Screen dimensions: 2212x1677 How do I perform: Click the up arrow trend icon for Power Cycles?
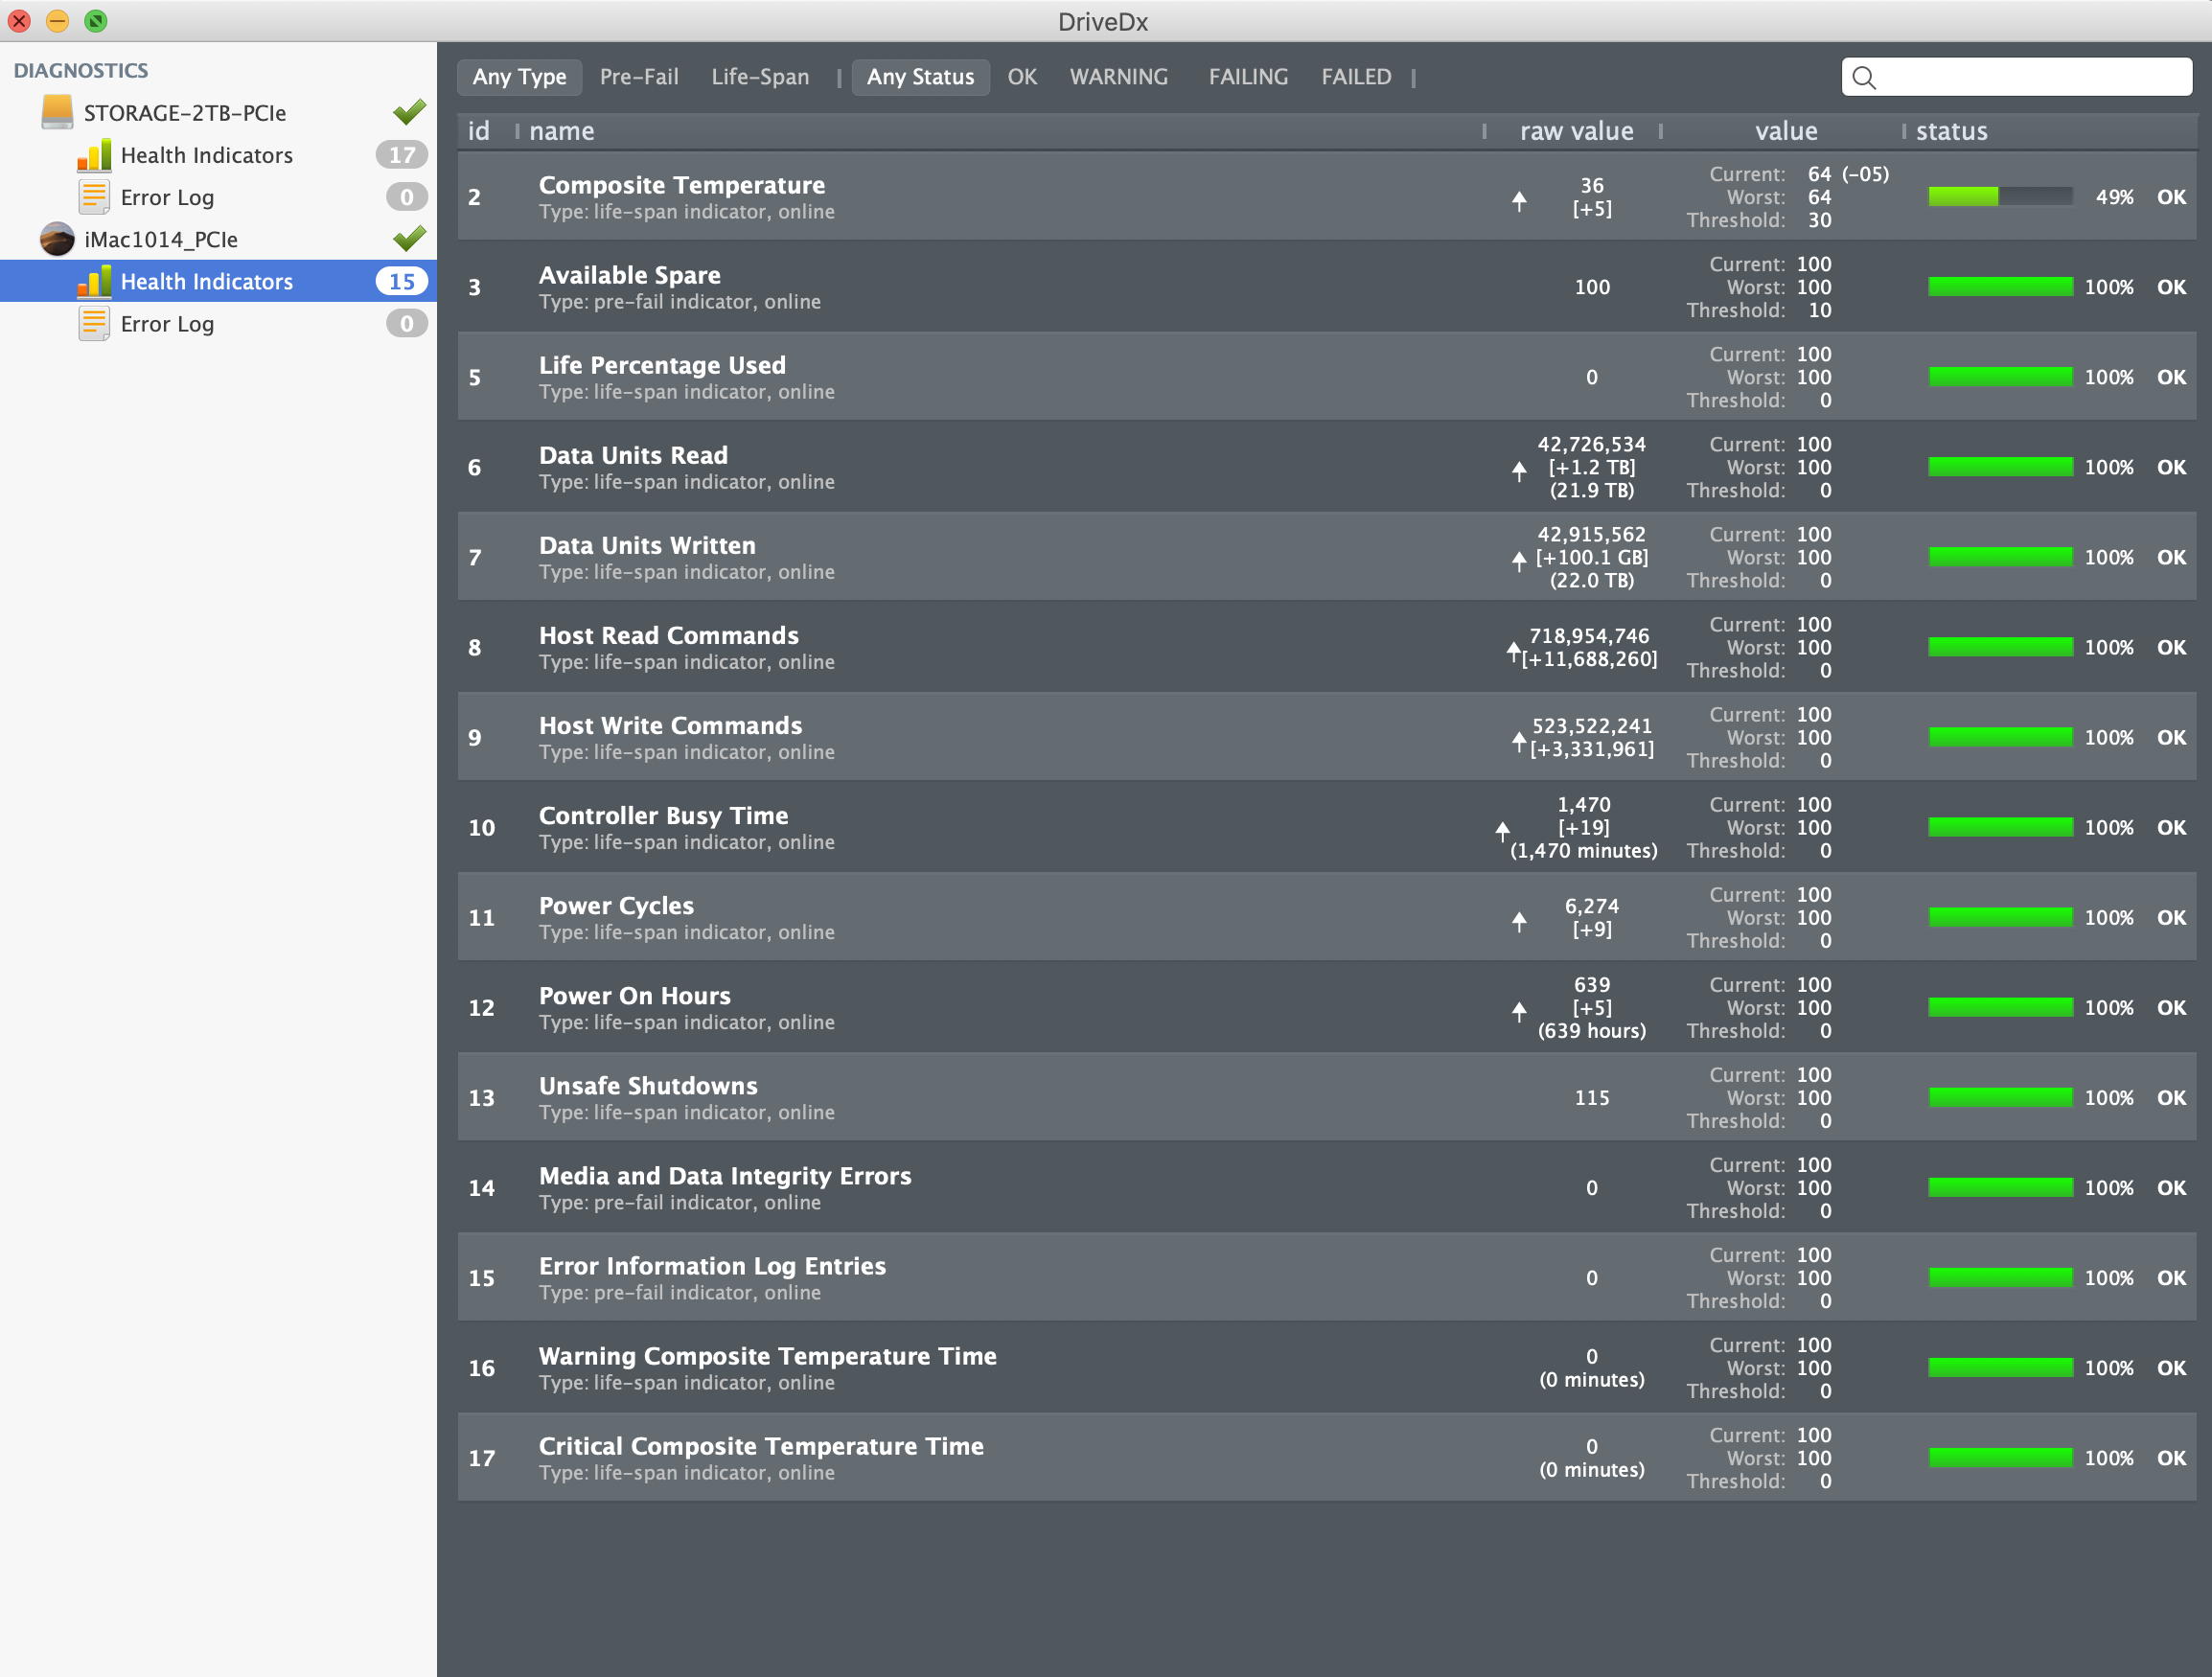[x=1519, y=921]
